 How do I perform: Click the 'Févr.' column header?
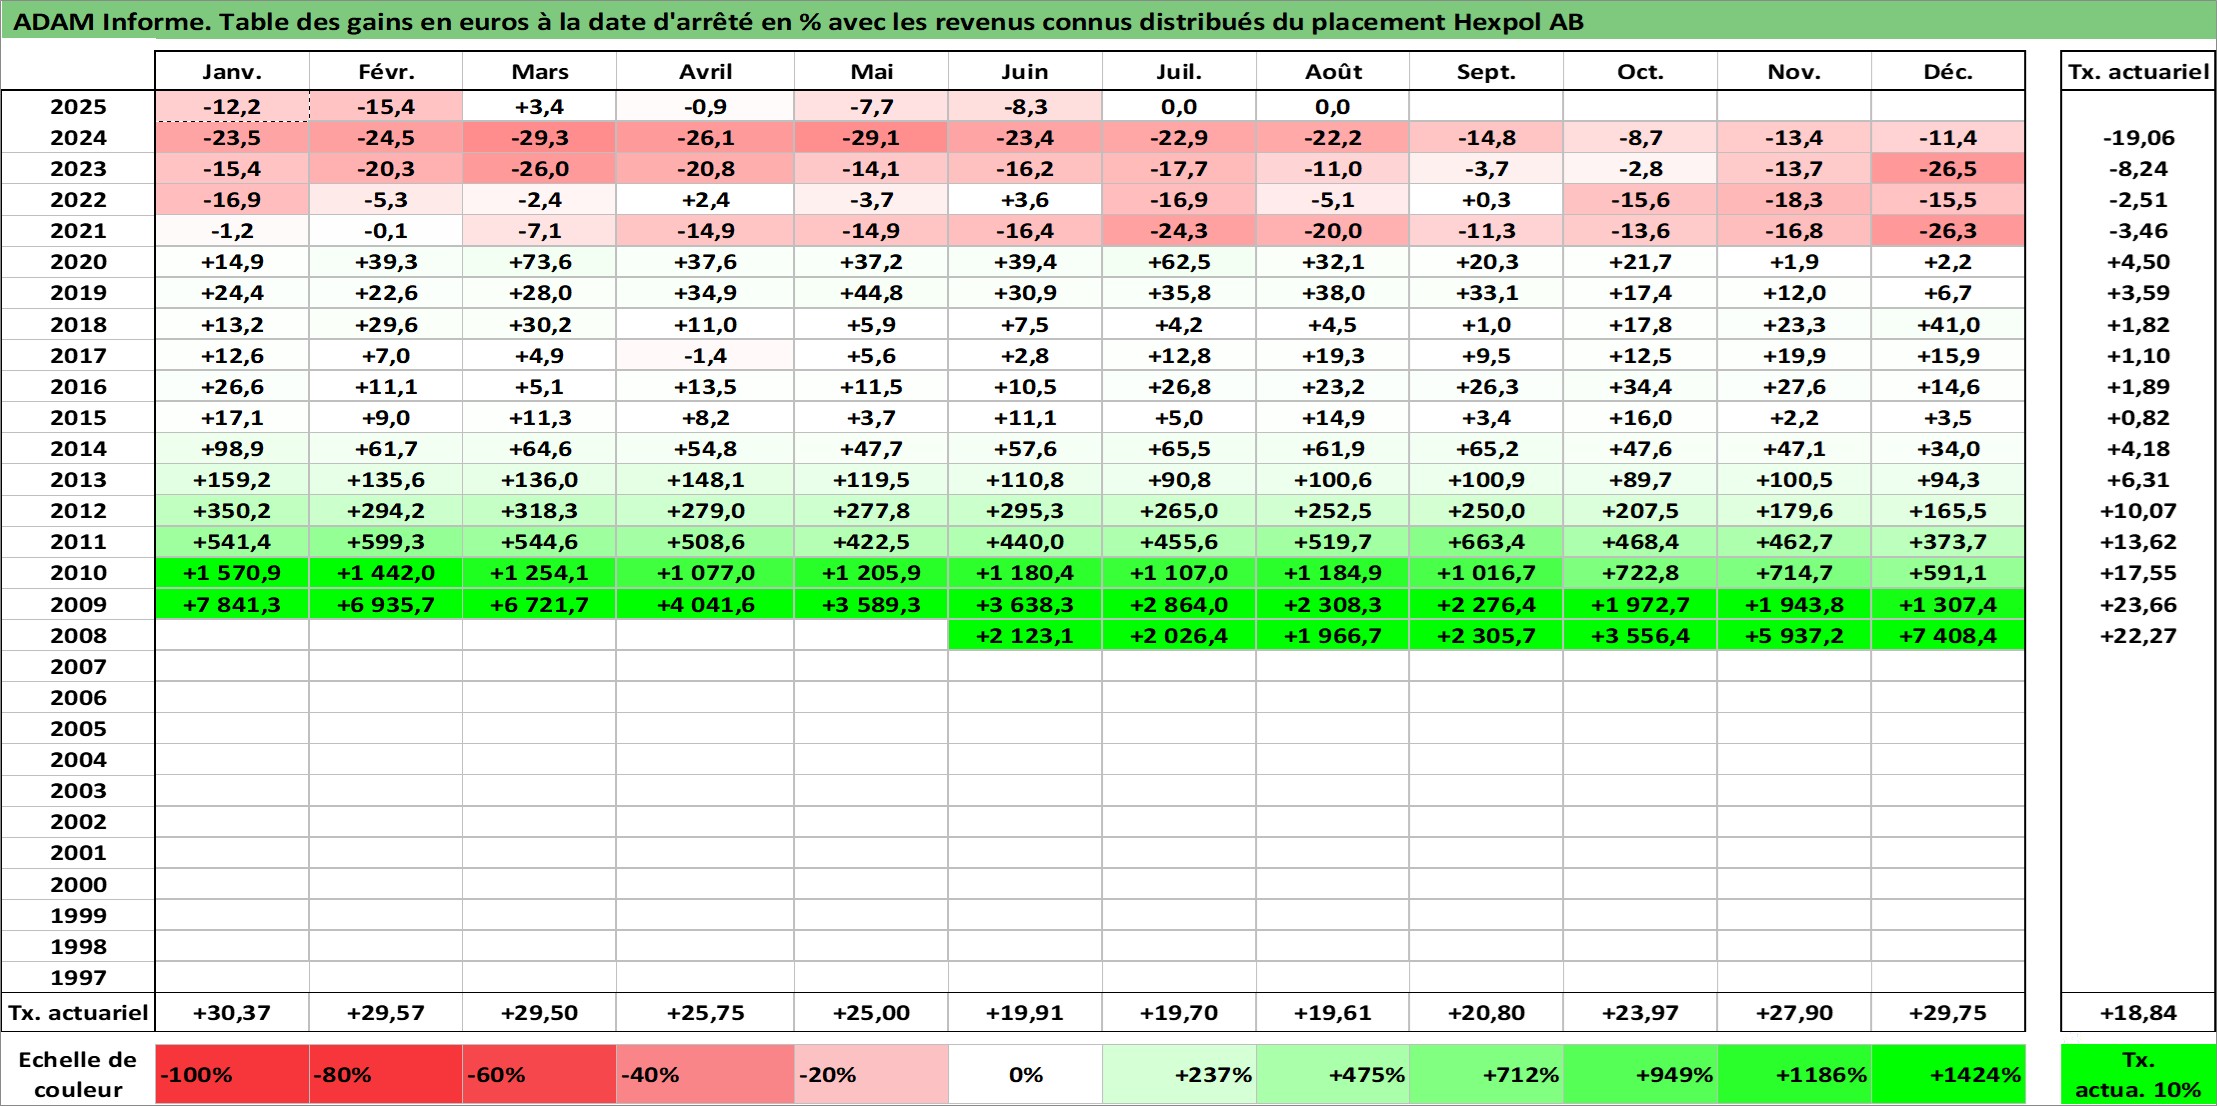click(386, 71)
